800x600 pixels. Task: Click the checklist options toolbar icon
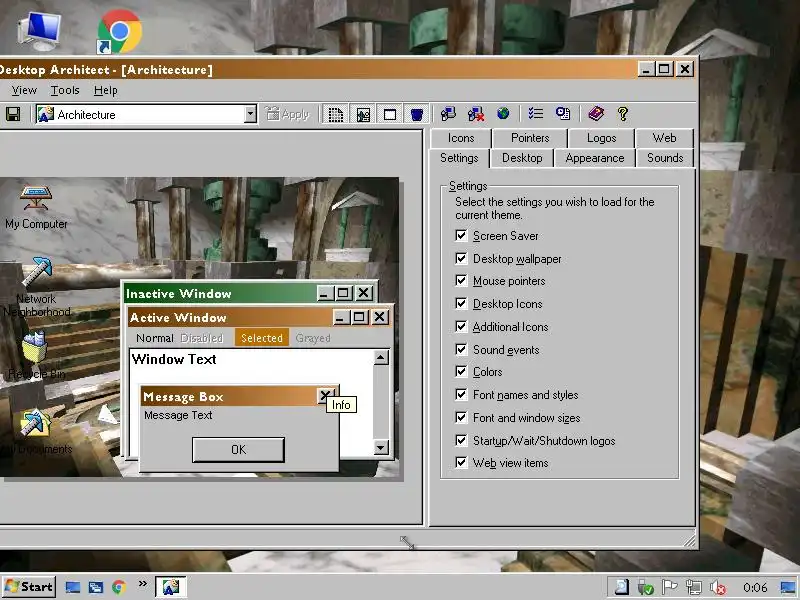click(x=535, y=113)
